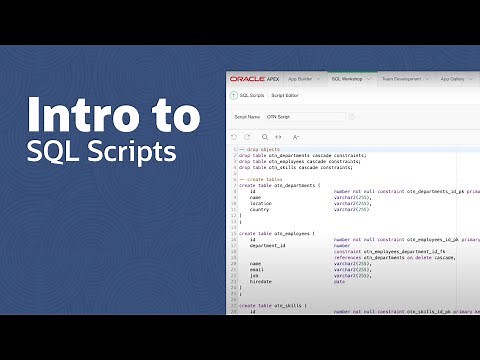Viewport: 480px width, 360px height.
Task: Expand the SQL Workshop dropdown chevron
Action: (368, 79)
